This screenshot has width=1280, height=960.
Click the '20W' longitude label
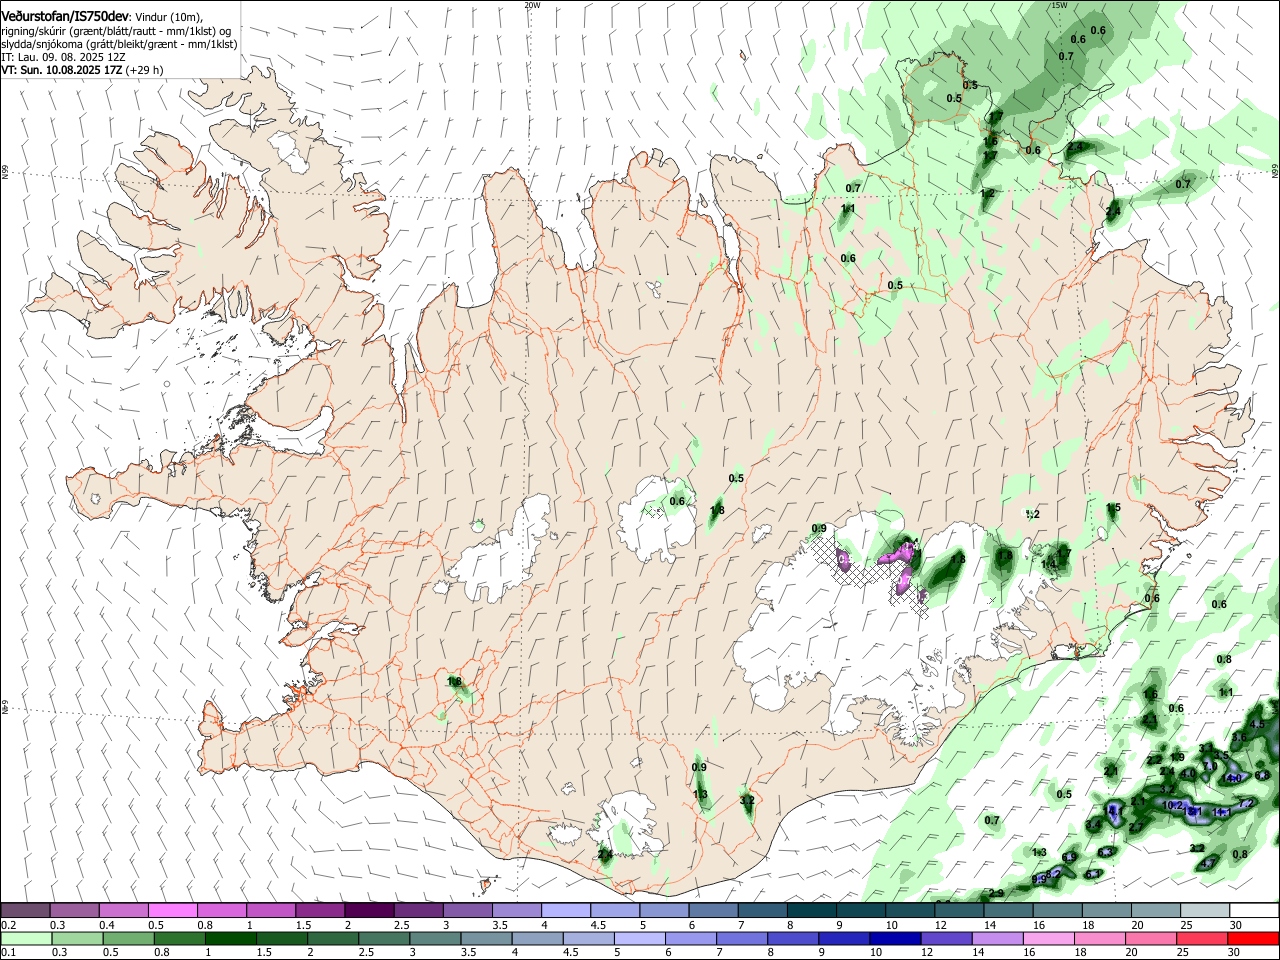tap(532, 5)
